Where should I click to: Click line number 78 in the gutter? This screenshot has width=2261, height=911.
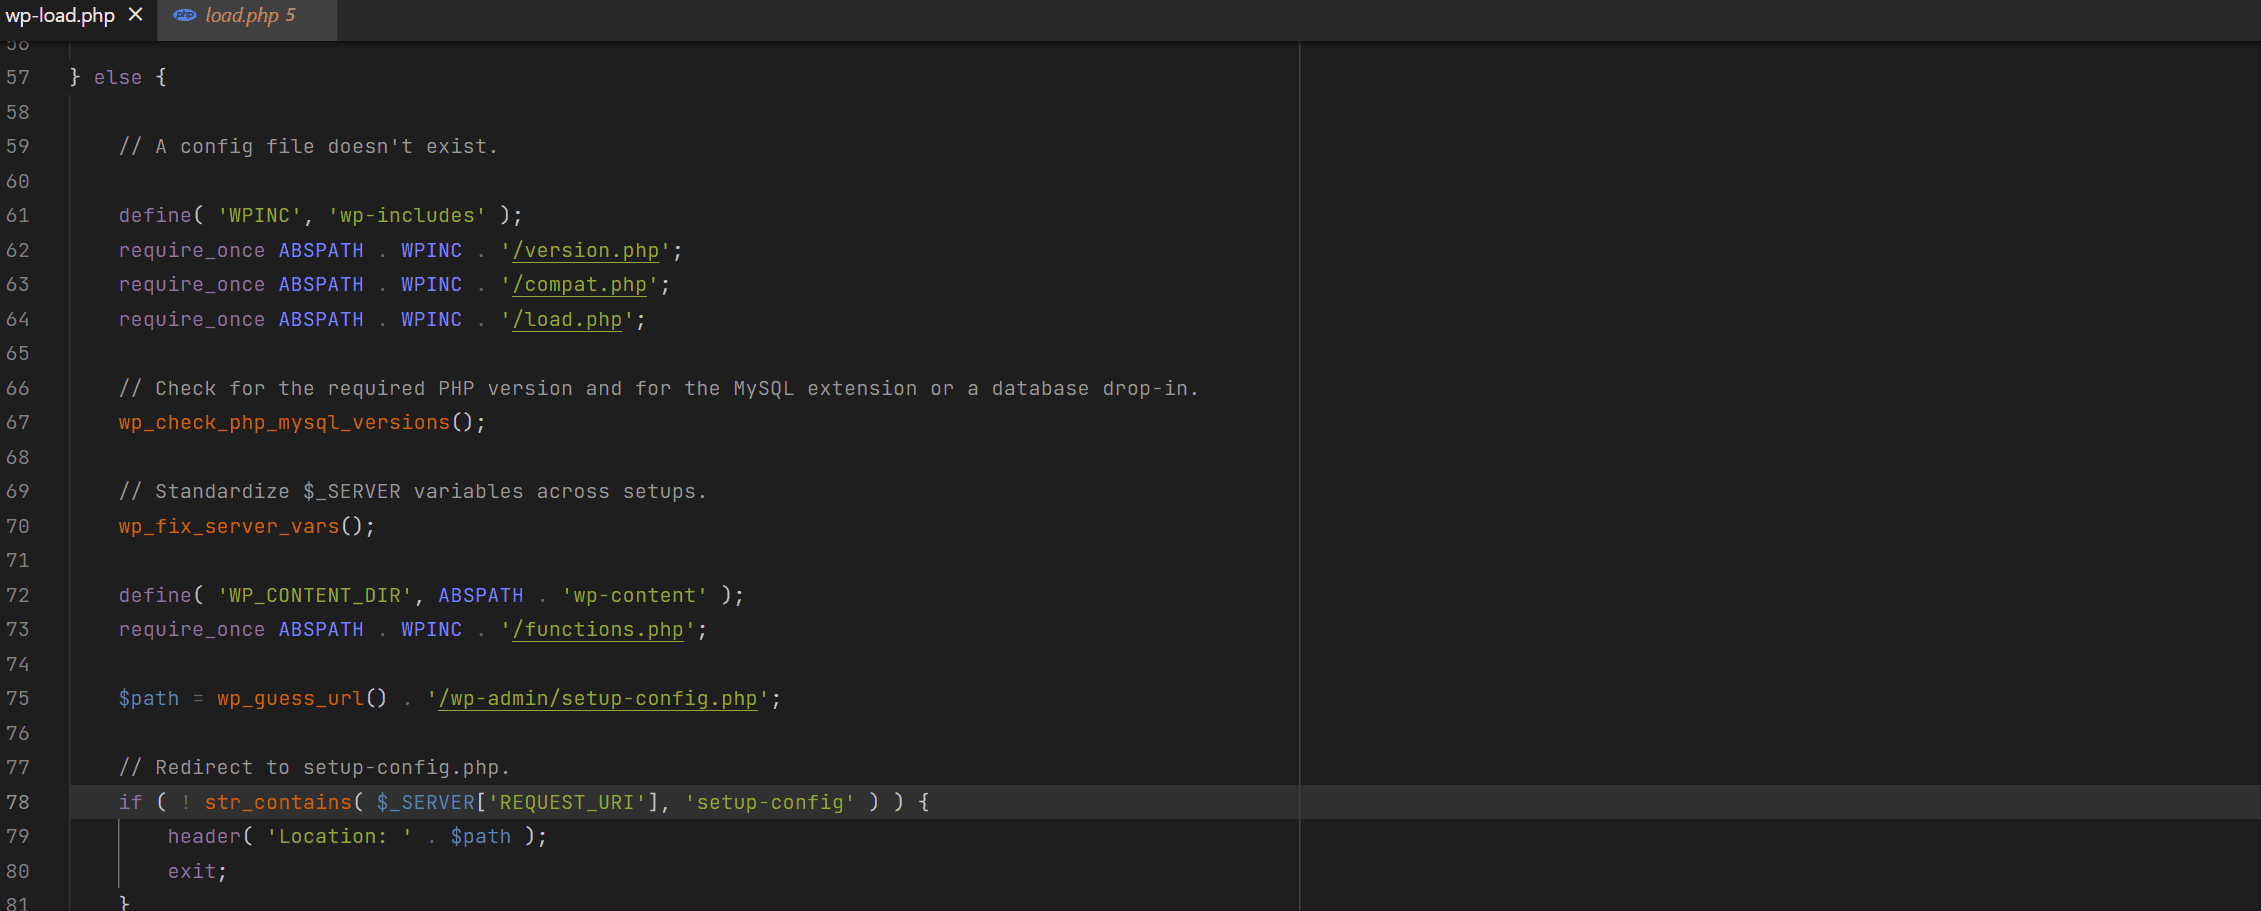point(18,801)
